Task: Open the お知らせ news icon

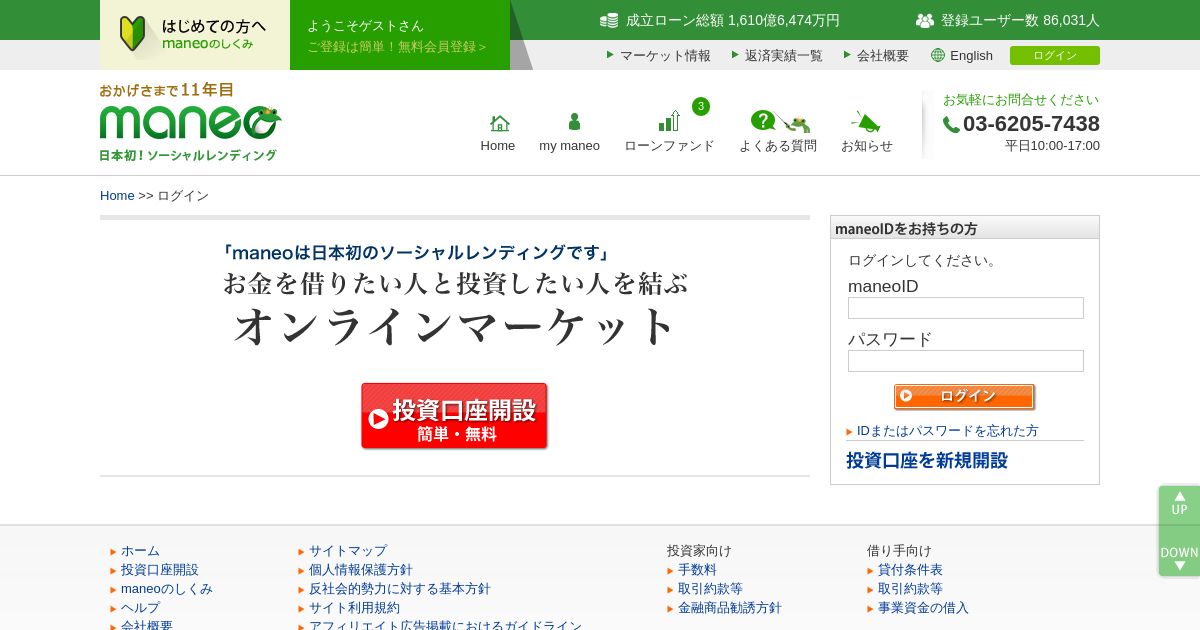Action: [x=866, y=122]
